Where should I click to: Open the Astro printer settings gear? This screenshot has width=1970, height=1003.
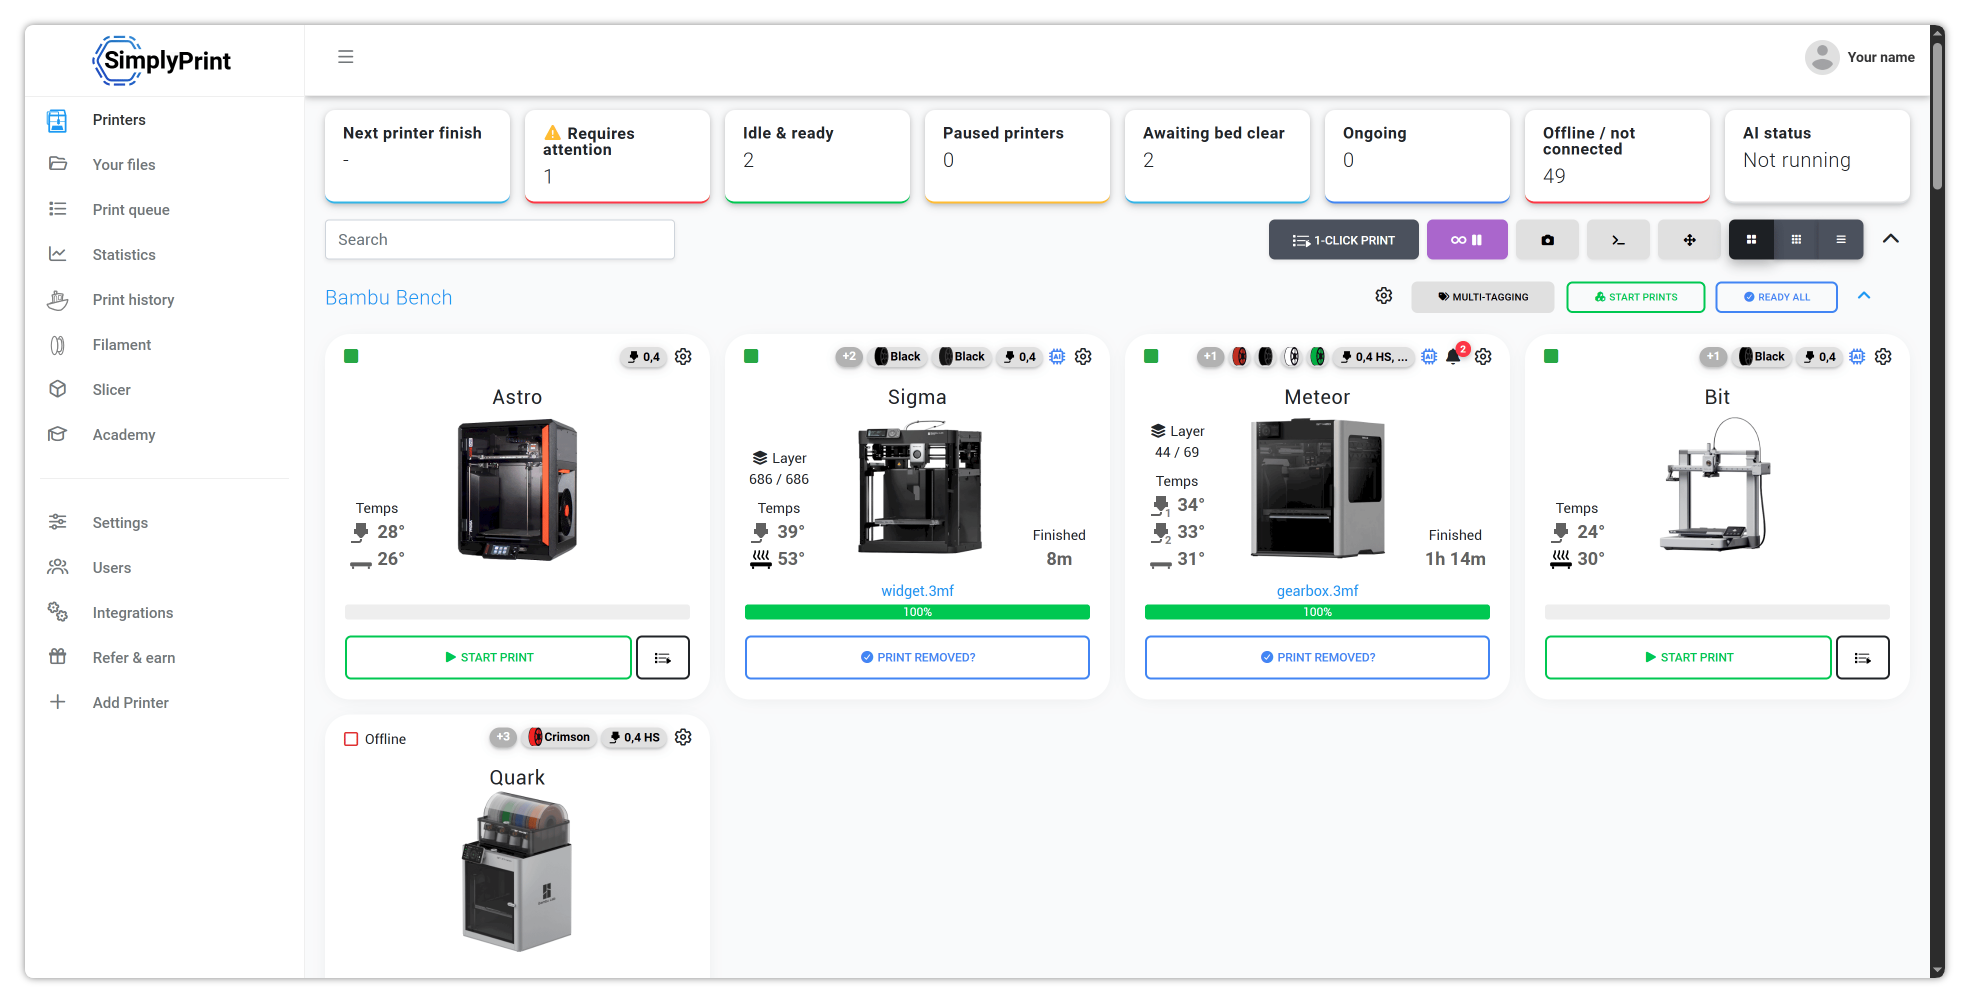pyautogui.click(x=683, y=357)
